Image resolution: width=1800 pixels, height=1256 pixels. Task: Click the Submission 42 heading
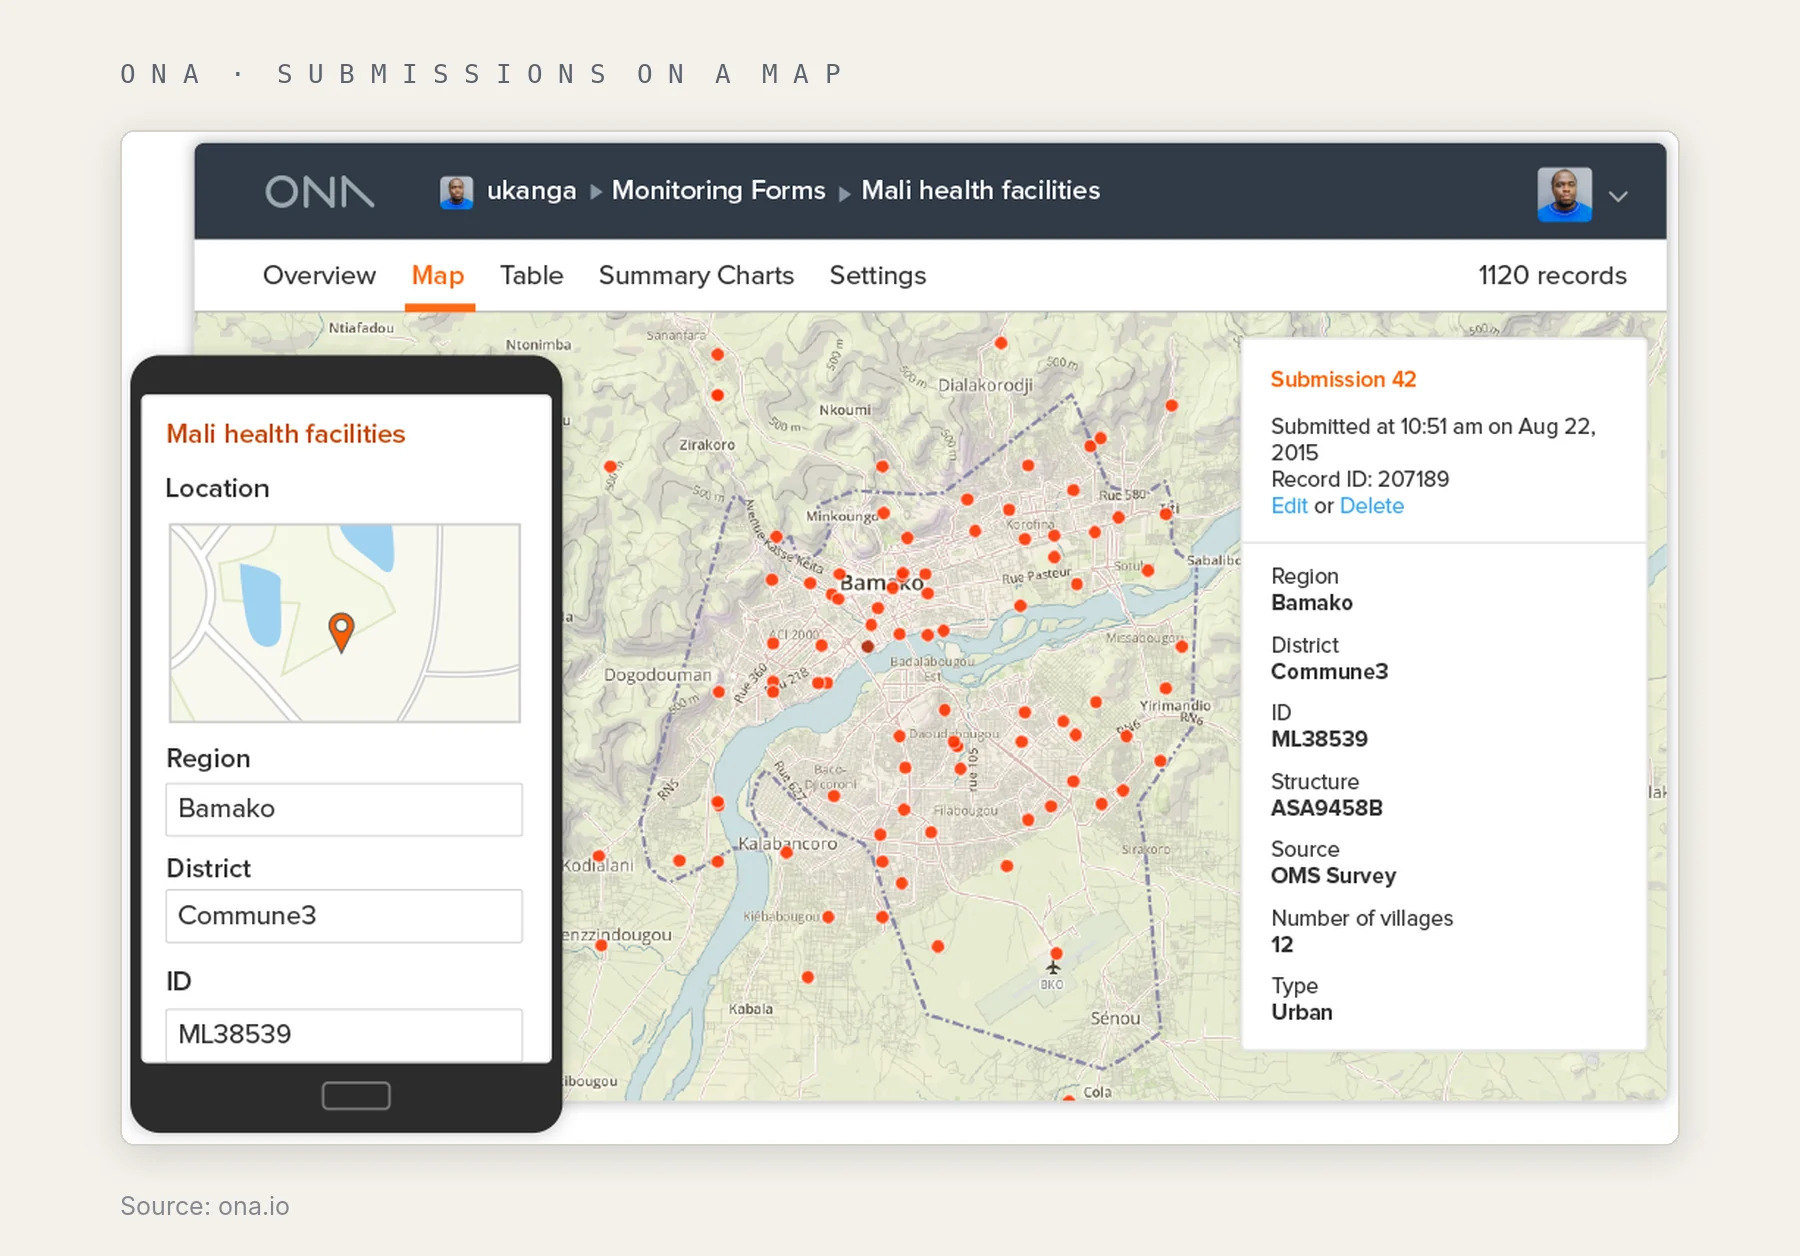pyautogui.click(x=1343, y=379)
